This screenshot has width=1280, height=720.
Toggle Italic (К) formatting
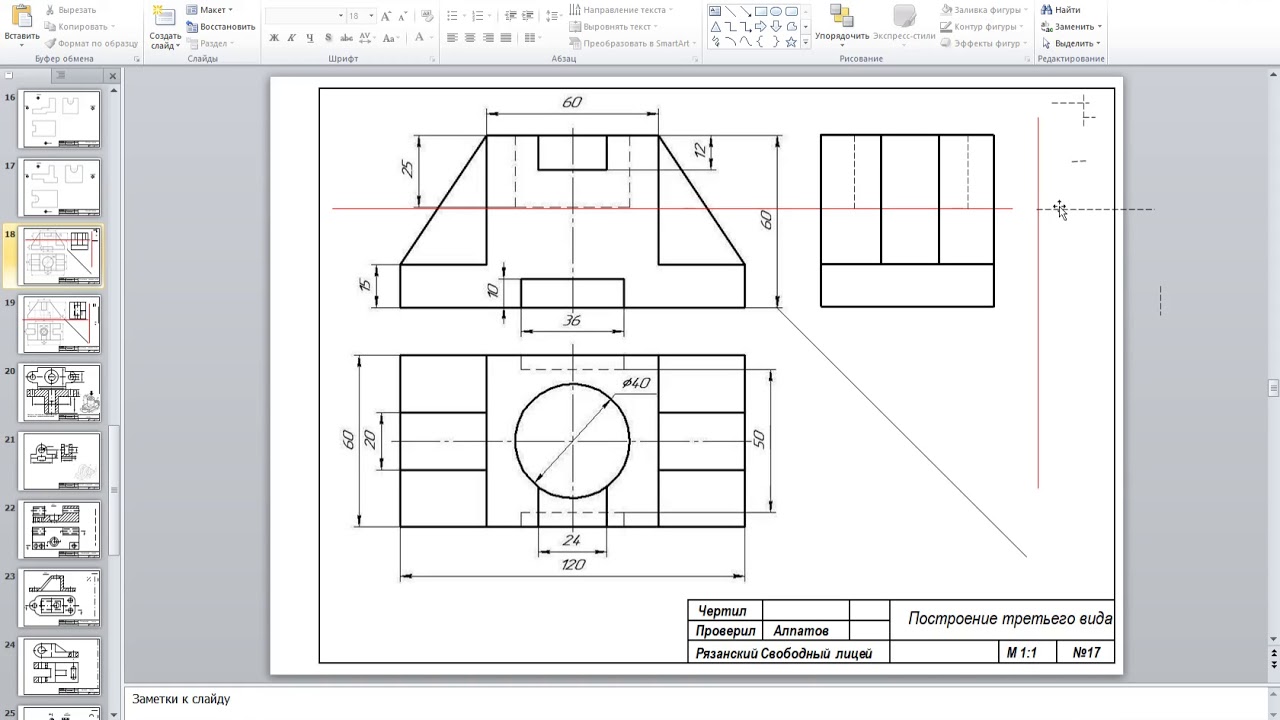point(292,38)
